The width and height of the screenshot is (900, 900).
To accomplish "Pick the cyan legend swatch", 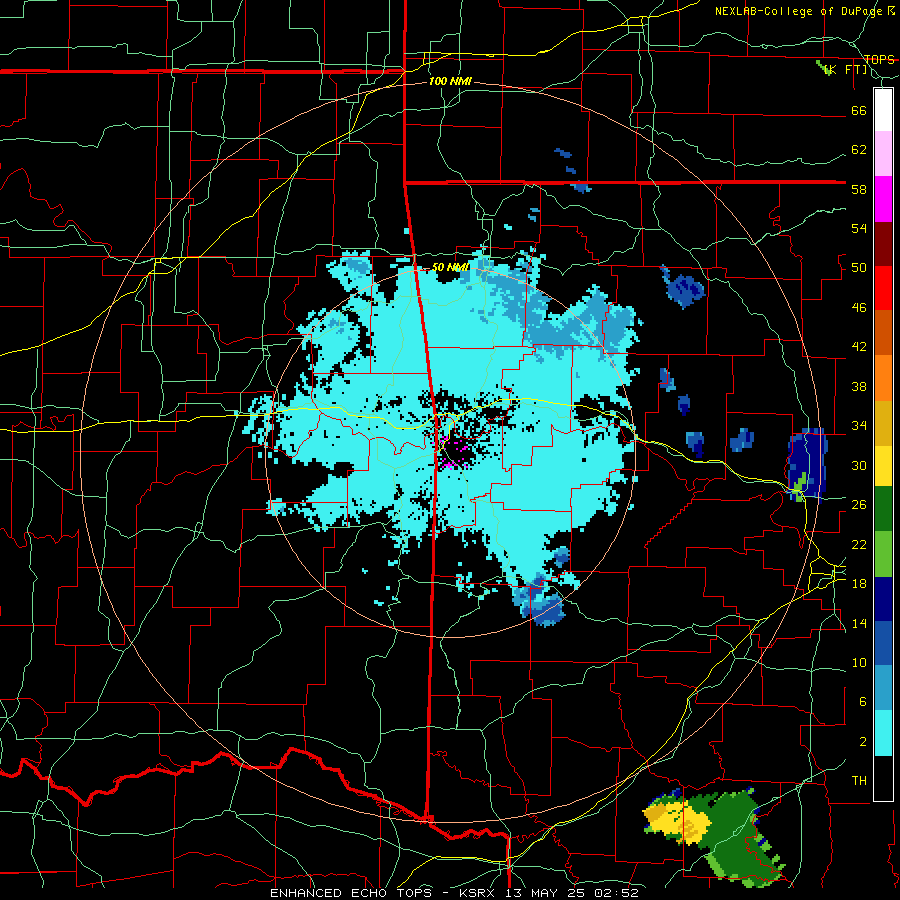I will coord(883,733).
